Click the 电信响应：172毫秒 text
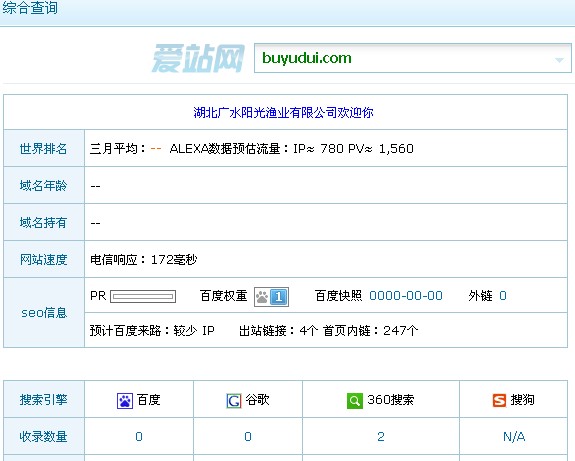575x461 pixels. [143, 260]
